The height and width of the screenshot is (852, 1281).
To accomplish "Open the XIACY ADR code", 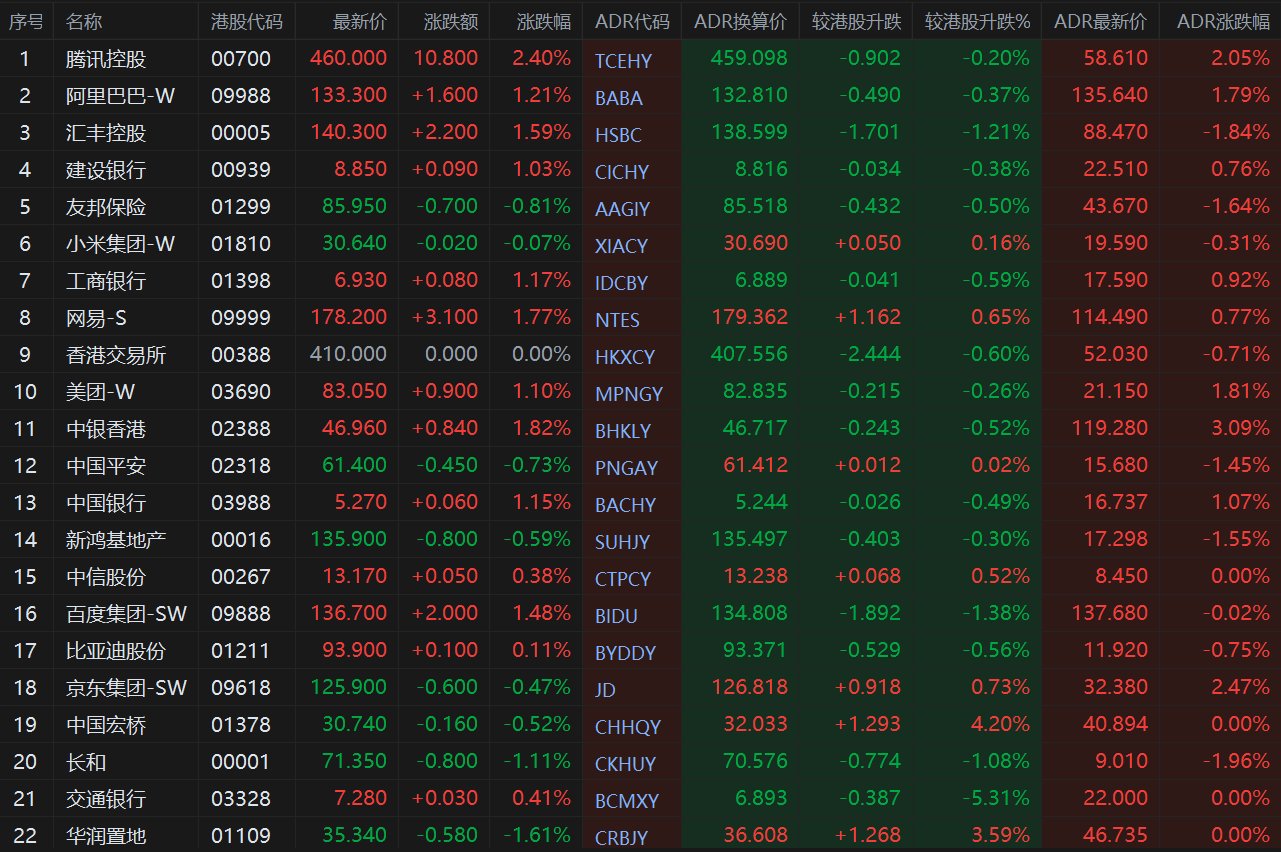I will pos(621,247).
